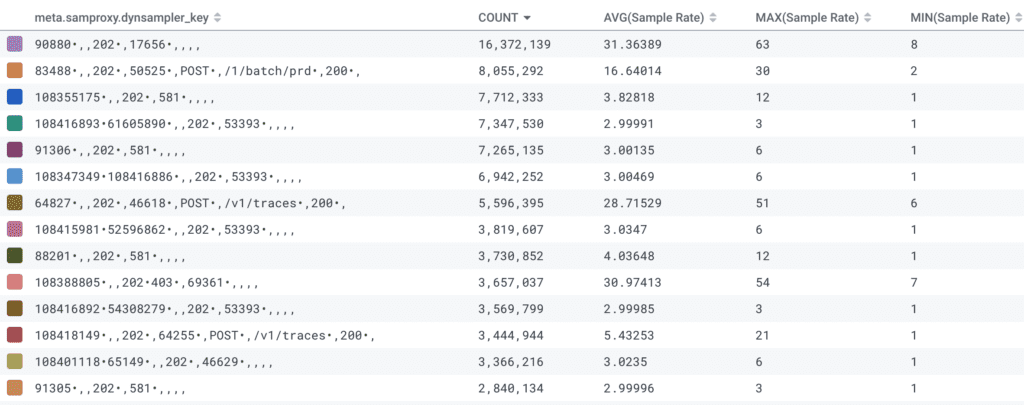
Task: Click purple swatch beside 91306 key
Action: (15, 150)
